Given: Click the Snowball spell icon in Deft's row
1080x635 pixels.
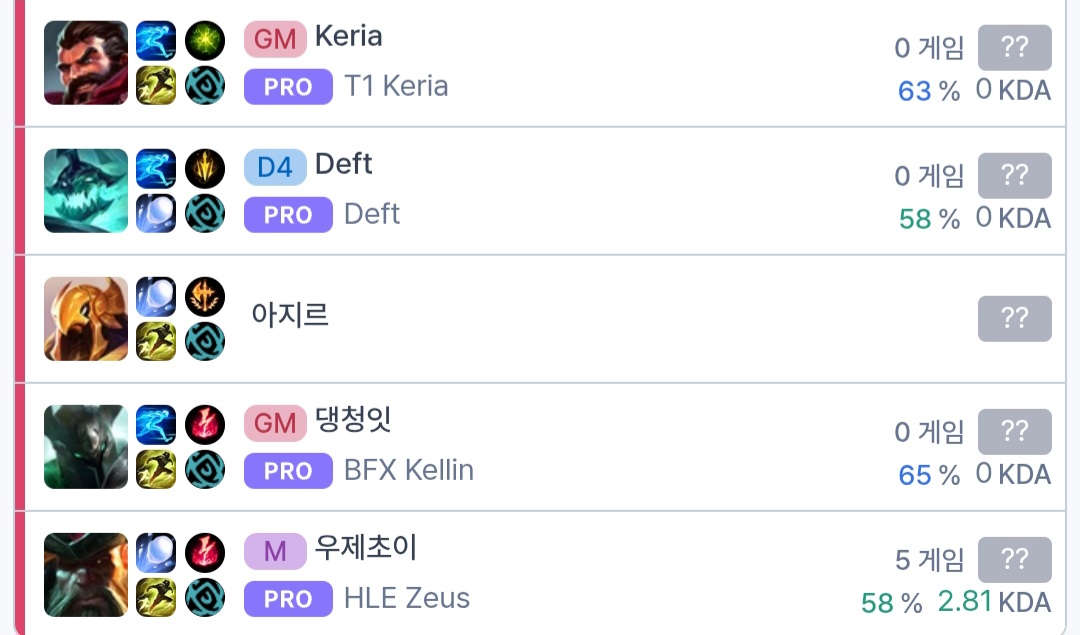Looking at the screenshot, I should 155,213.
